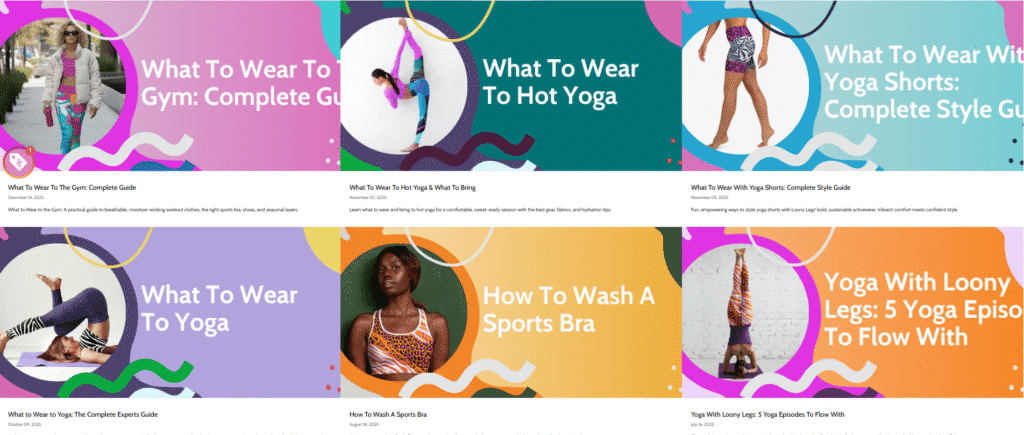Click the 'What To Wear To Hot Yoga & What To Bring' title
This screenshot has width=1024, height=435.
pyautogui.click(x=413, y=187)
